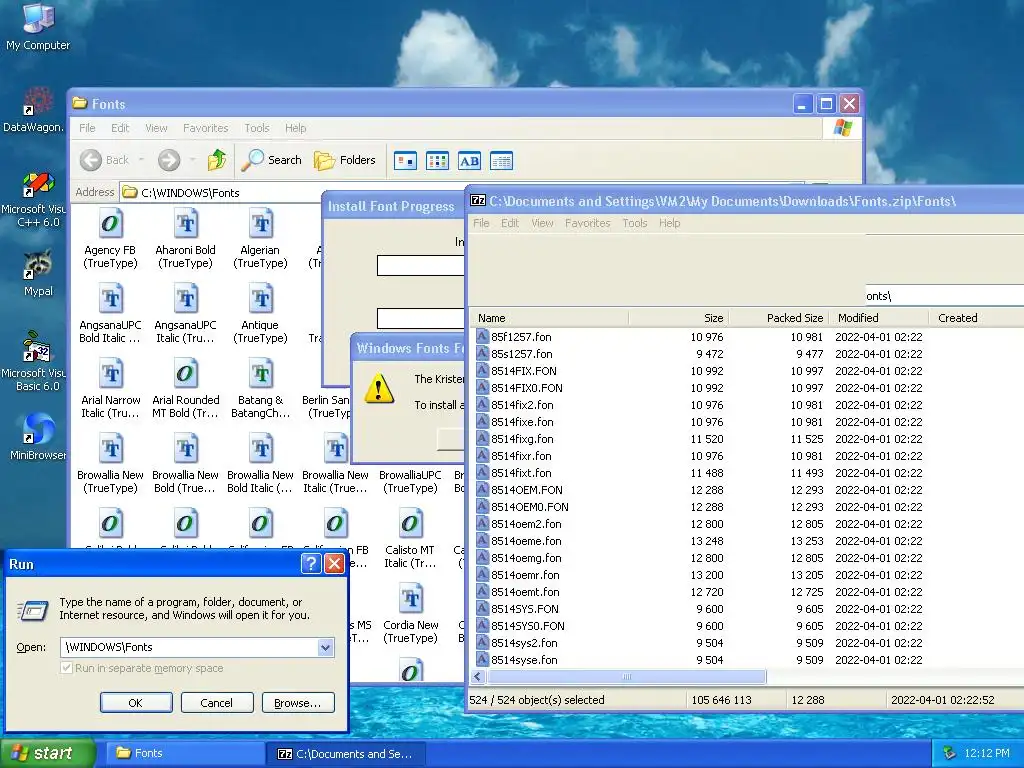The width and height of the screenshot is (1024, 768).
Task: Open the File menu in Fonts window
Action: click(87, 128)
